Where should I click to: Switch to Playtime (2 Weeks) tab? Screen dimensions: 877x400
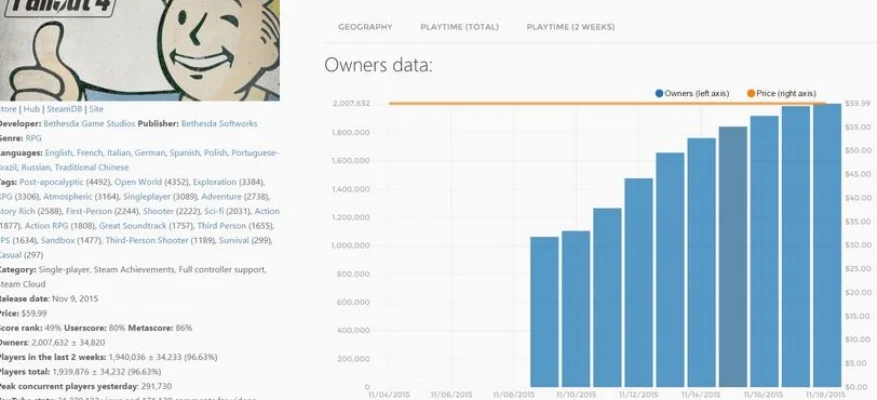click(570, 27)
